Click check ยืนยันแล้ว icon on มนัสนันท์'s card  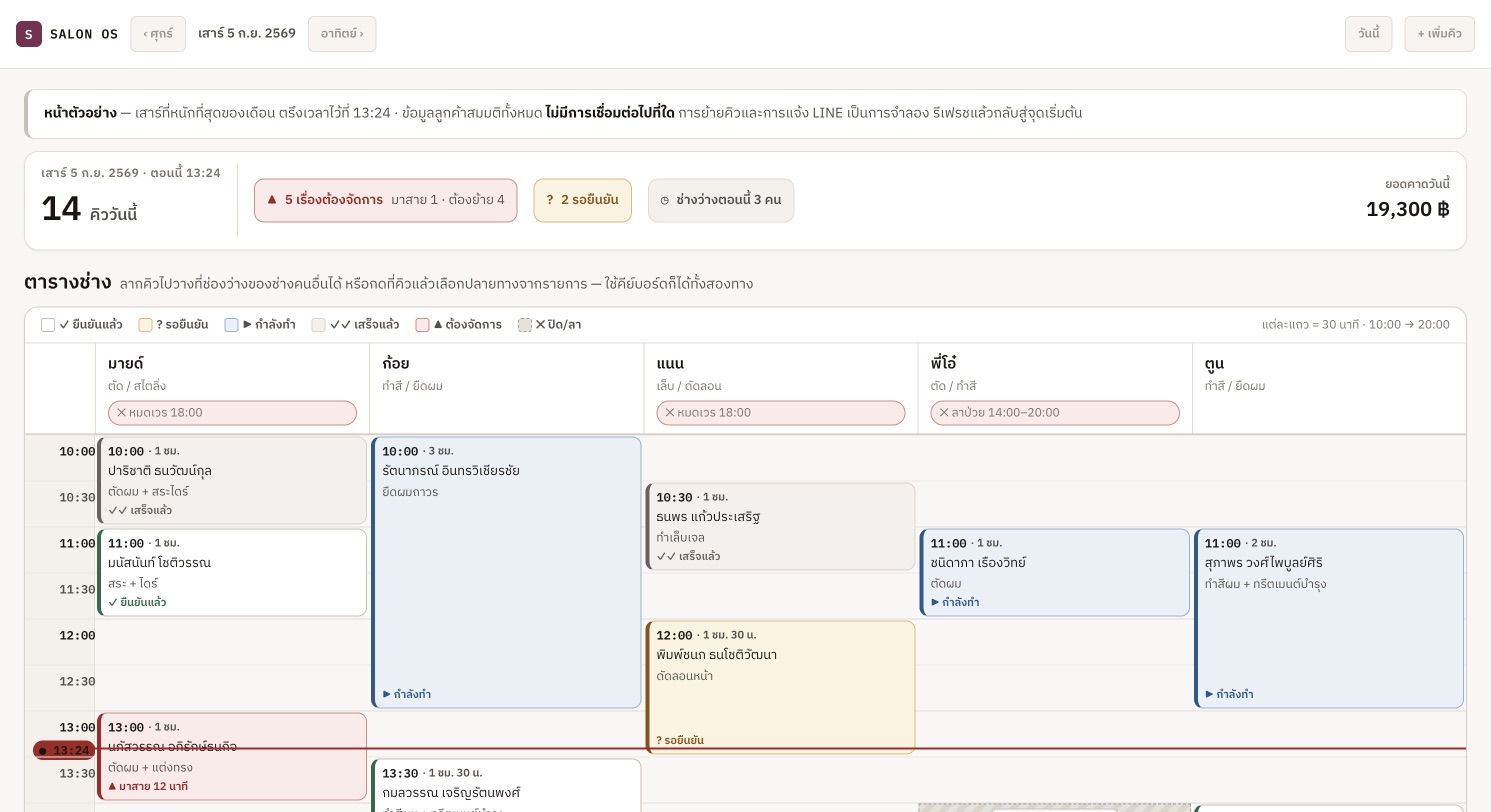(x=113, y=602)
